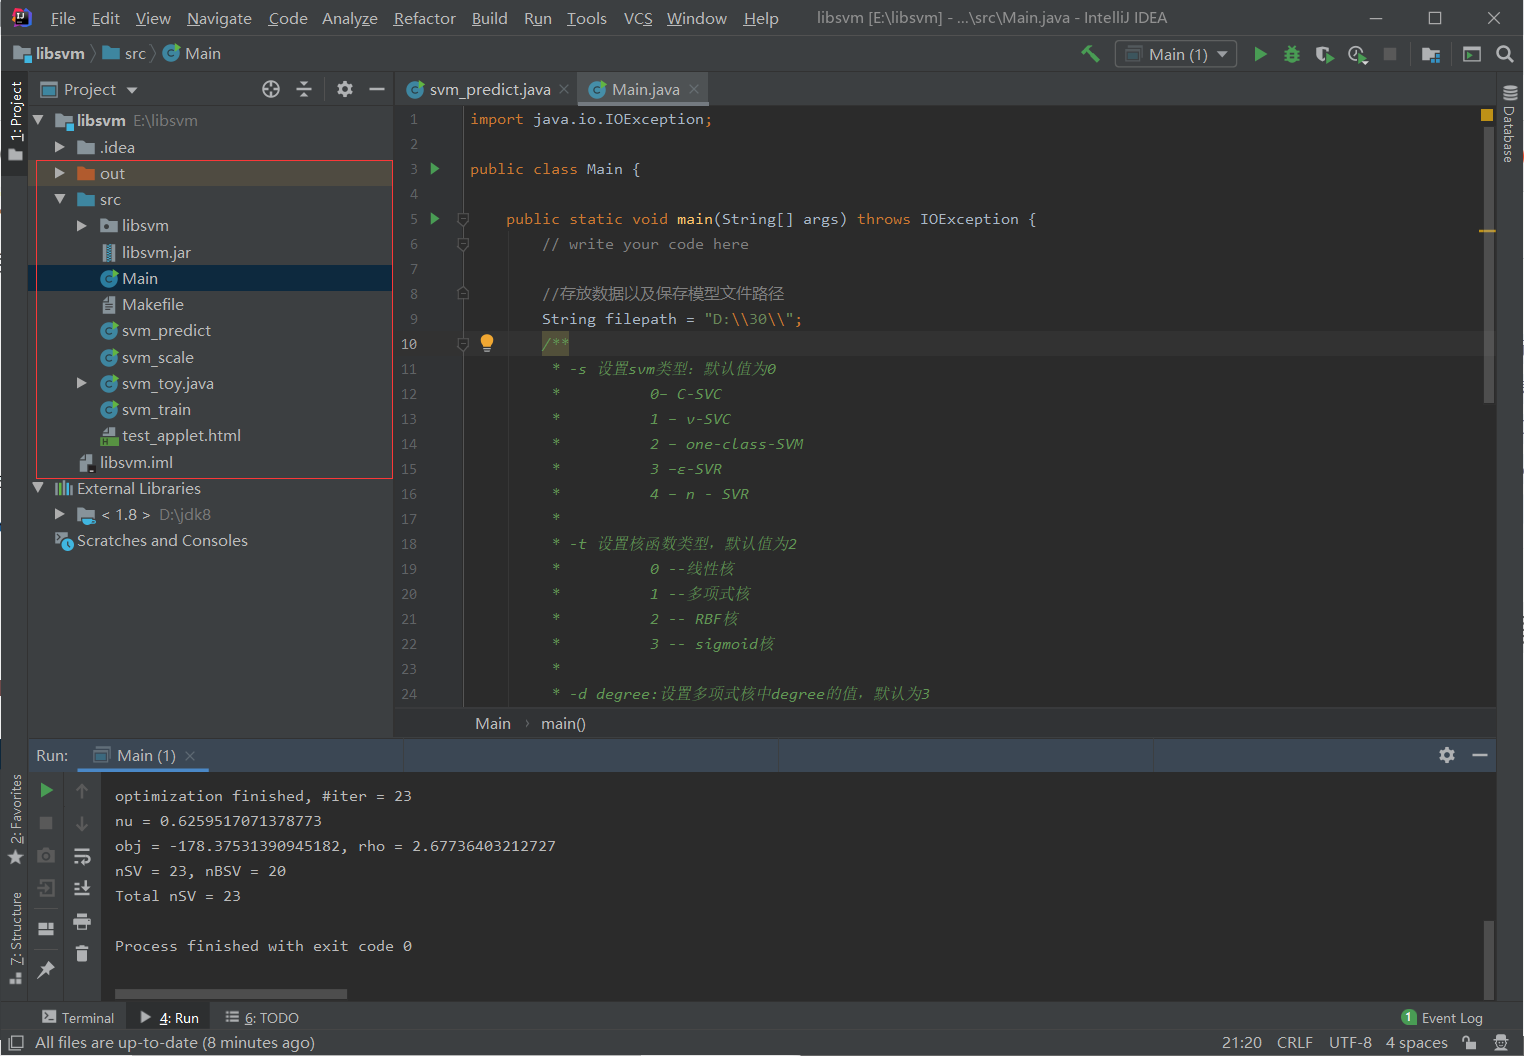Print the Run console output
Viewport: 1524px width, 1056px height.
pyautogui.click(x=82, y=921)
